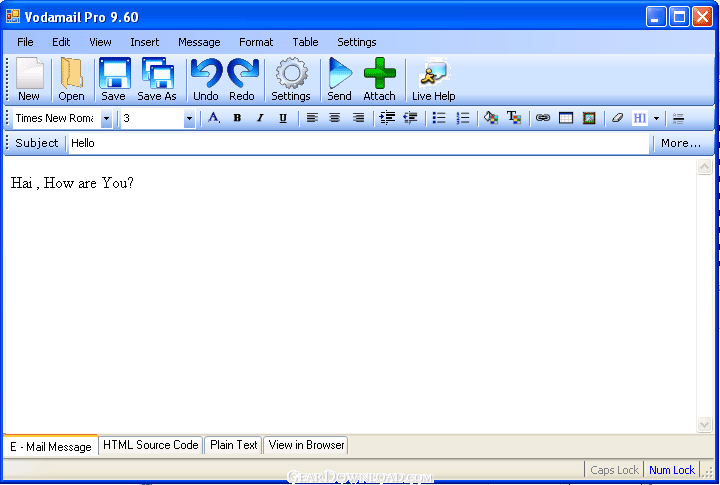Align text right
Image resolution: width=720 pixels, height=485 pixels.
tap(358, 118)
